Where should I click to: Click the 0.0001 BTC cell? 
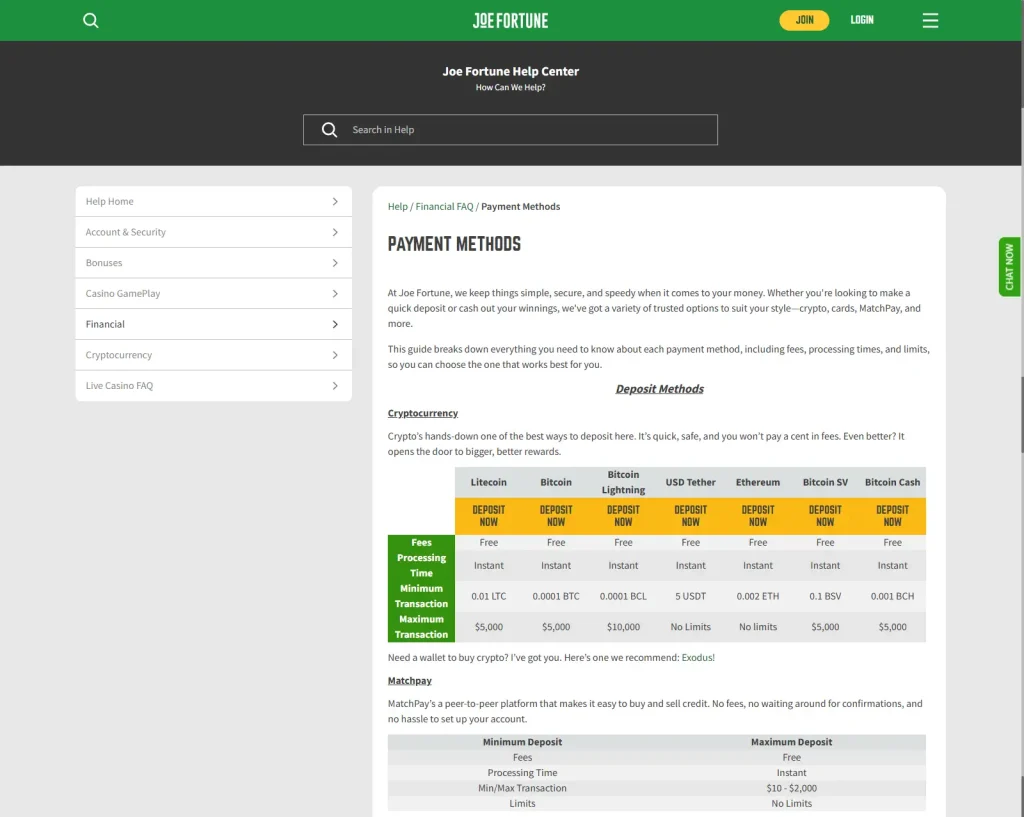point(556,596)
